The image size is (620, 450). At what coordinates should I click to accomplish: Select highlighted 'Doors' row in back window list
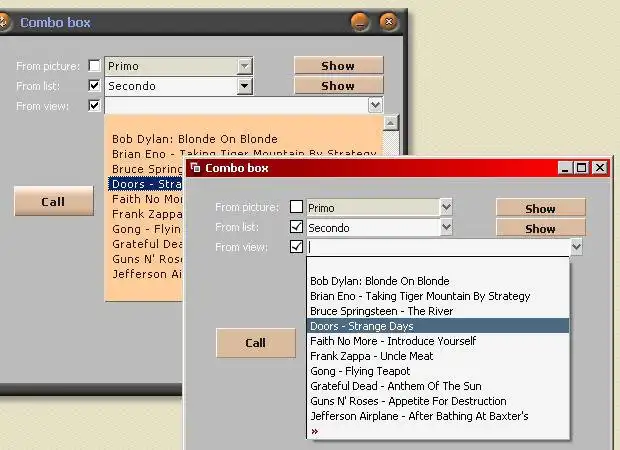[x=145, y=184]
